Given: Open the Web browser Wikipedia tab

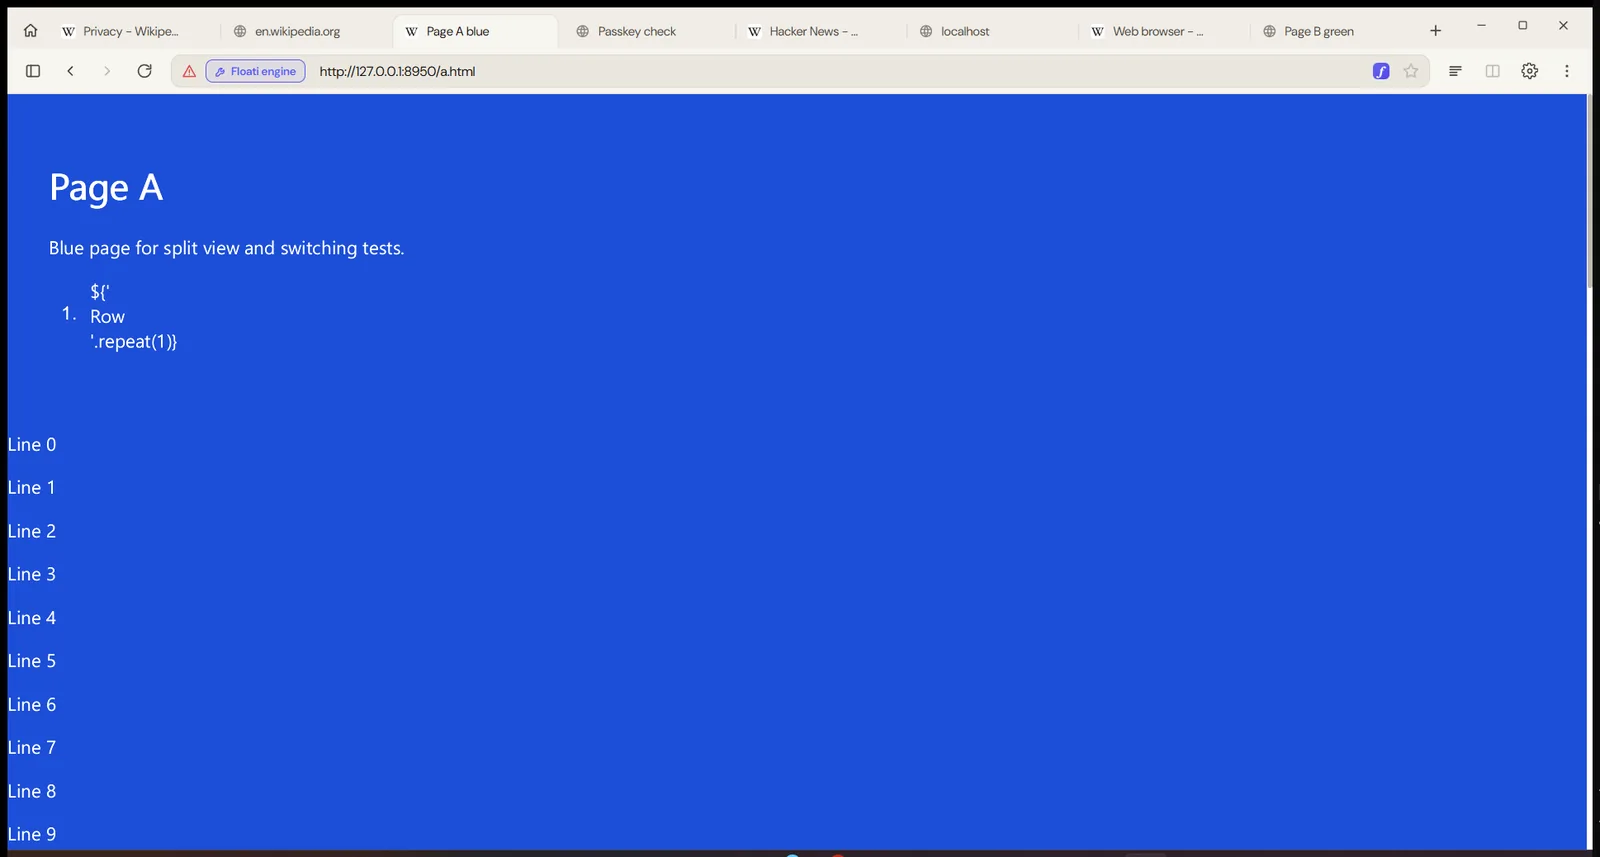Looking at the screenshot, I should point(1162,31).
